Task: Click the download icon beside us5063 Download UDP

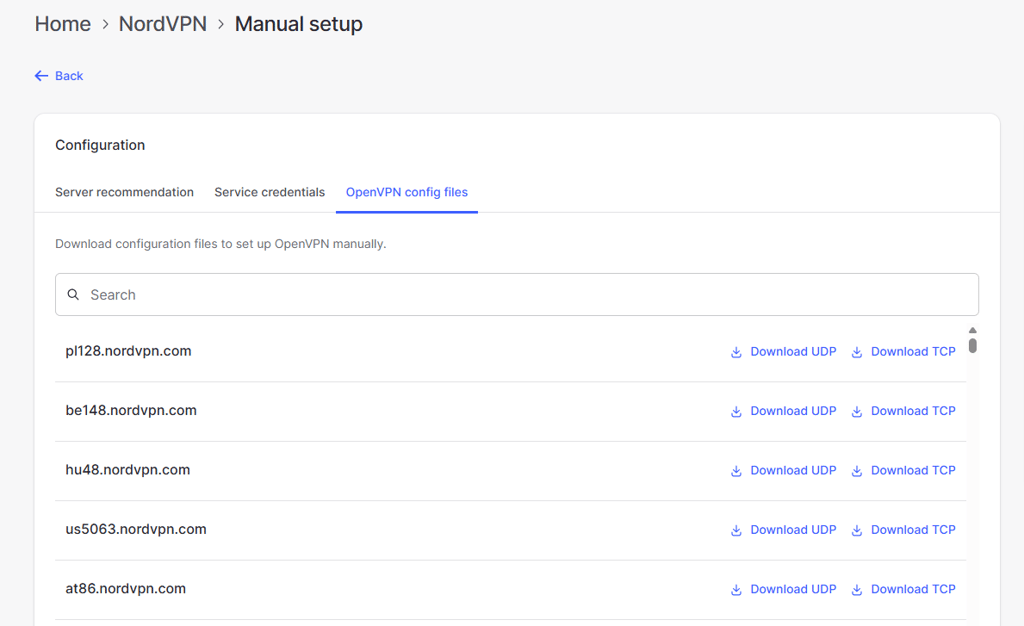Action: (x=736, y=531)
